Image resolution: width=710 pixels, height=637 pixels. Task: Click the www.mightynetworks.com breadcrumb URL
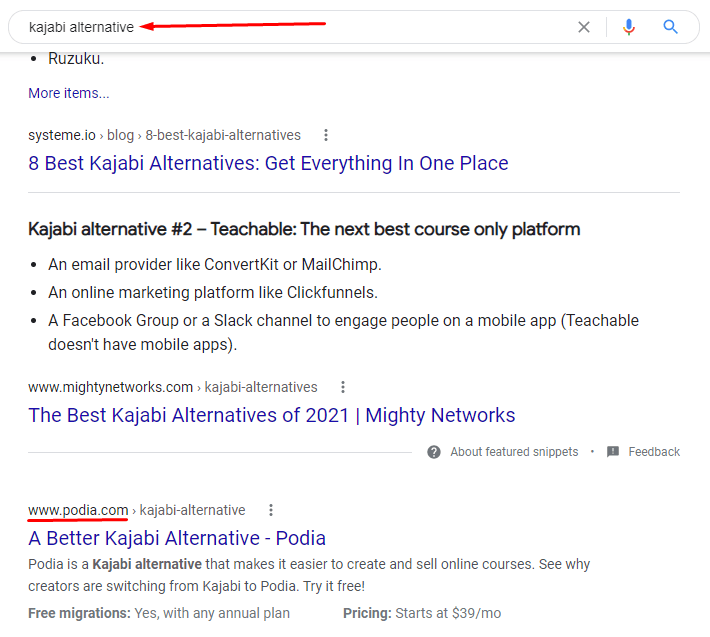tap(173, 387)
